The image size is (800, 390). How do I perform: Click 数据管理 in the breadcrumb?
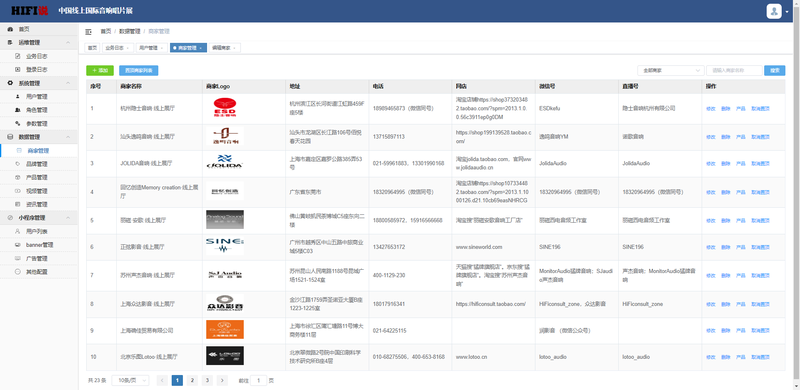130,32
